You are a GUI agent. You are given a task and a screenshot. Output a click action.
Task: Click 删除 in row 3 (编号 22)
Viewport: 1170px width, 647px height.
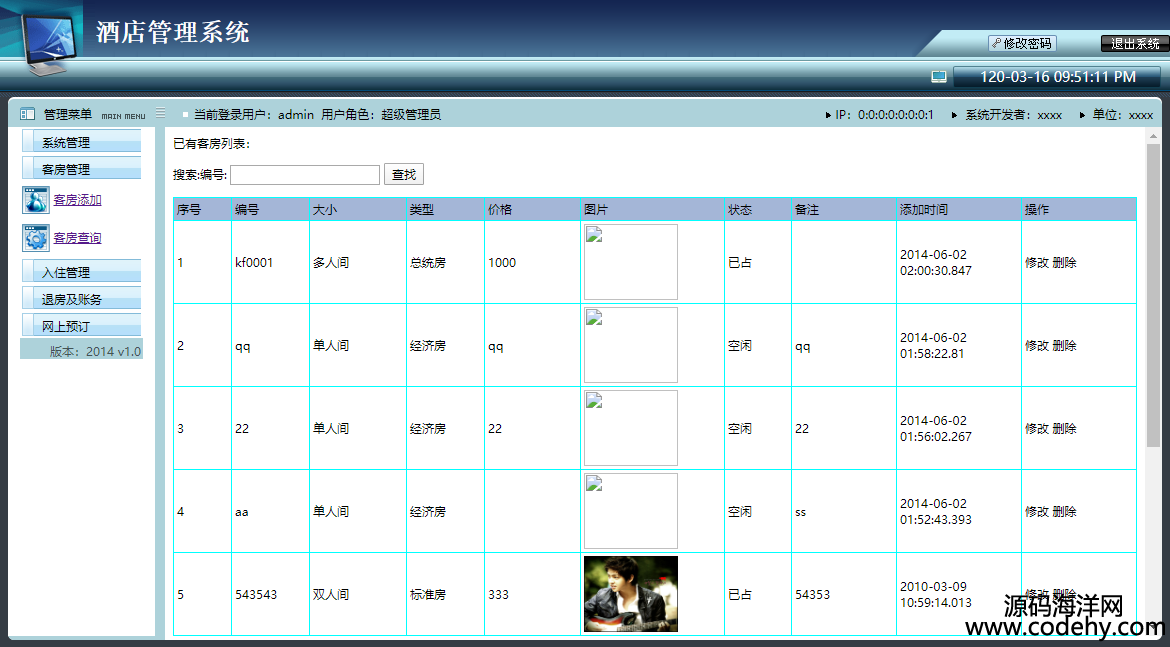coord(1065,428)
